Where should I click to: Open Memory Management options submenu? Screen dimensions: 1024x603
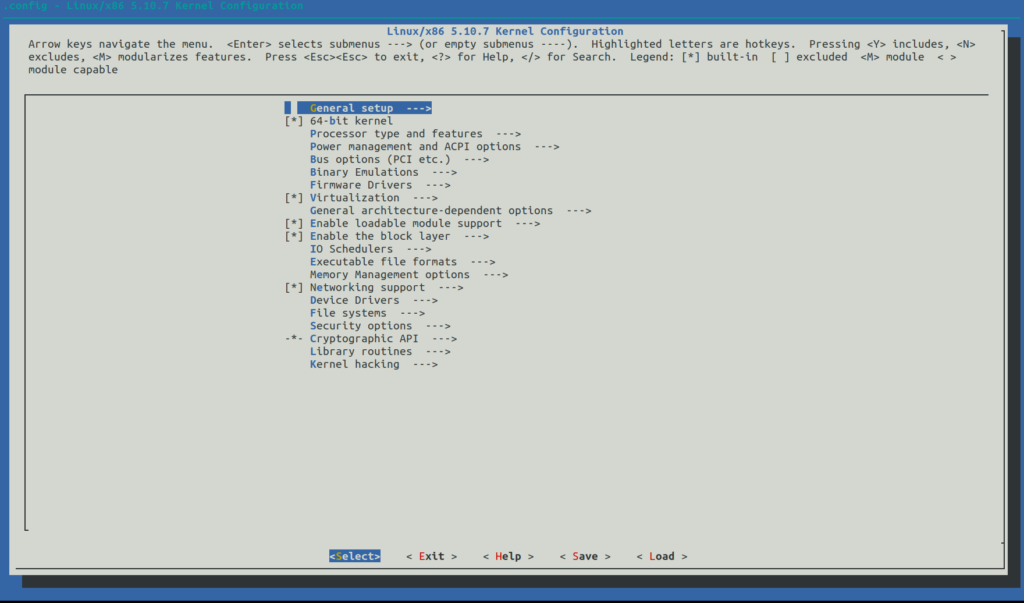pyautogui.click(x=409, y=275)
